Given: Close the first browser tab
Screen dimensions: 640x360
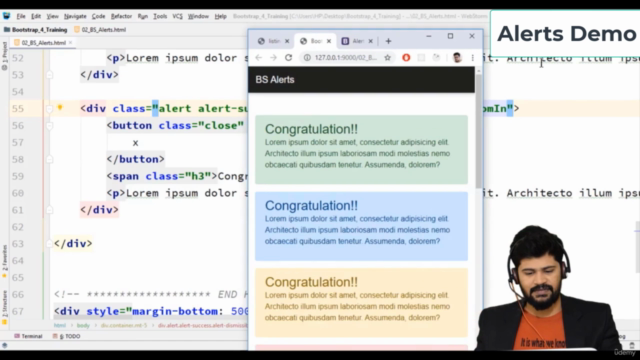Looking at the screenshot, I should (287, 41).
